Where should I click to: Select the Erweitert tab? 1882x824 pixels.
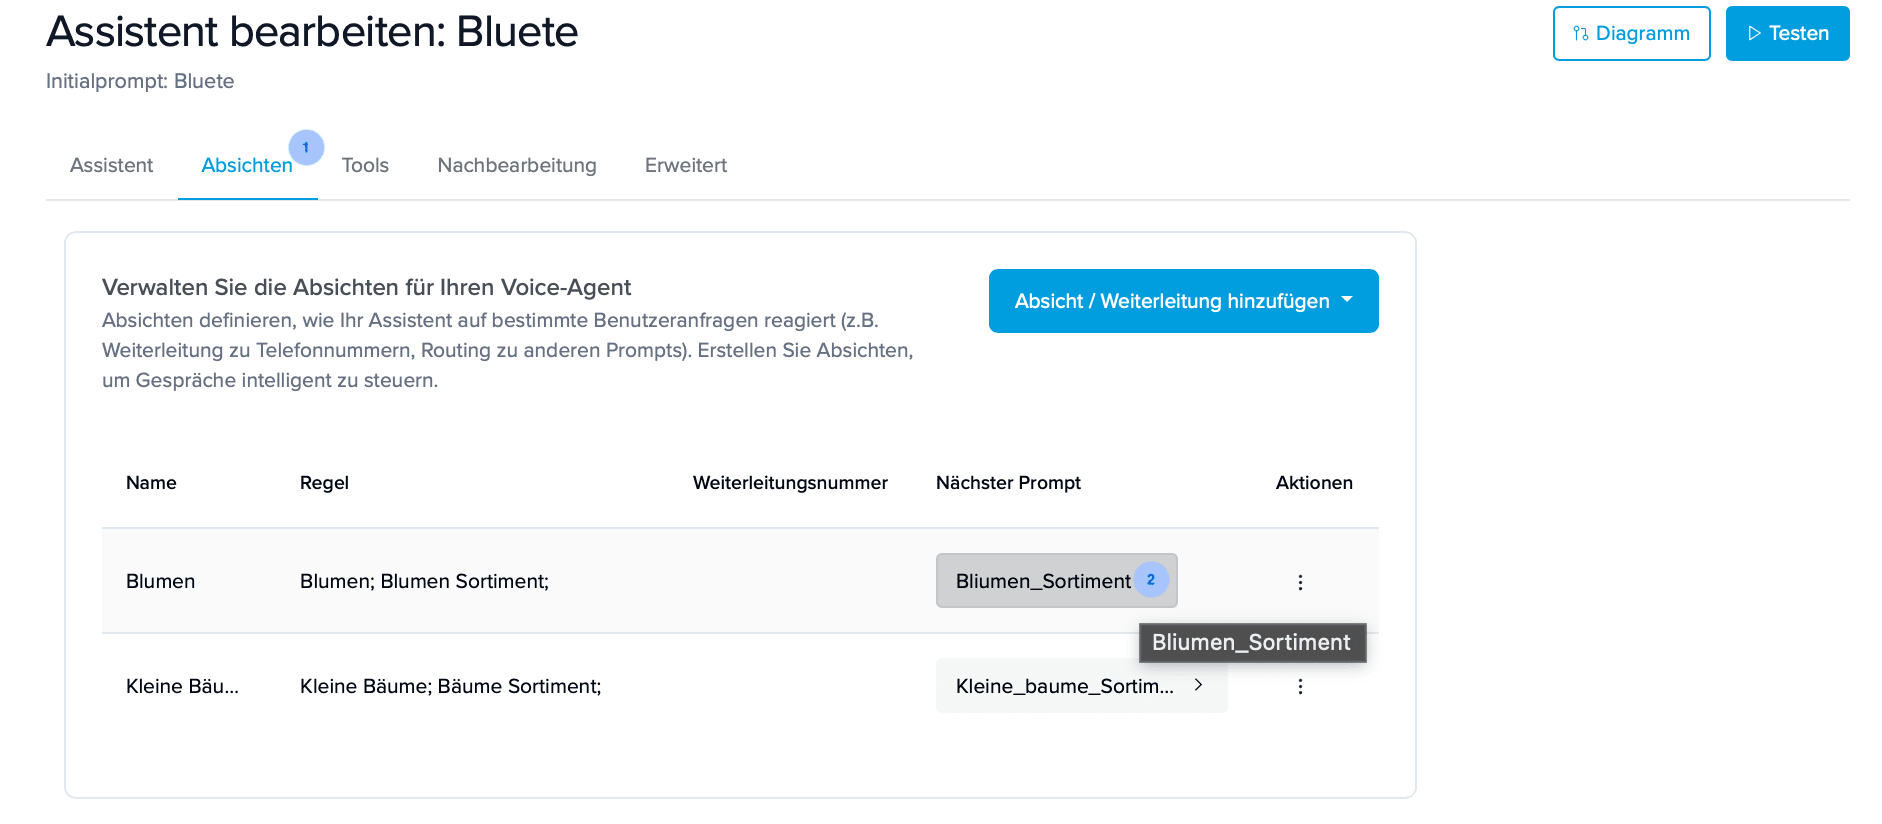click(x=686, y=165)
